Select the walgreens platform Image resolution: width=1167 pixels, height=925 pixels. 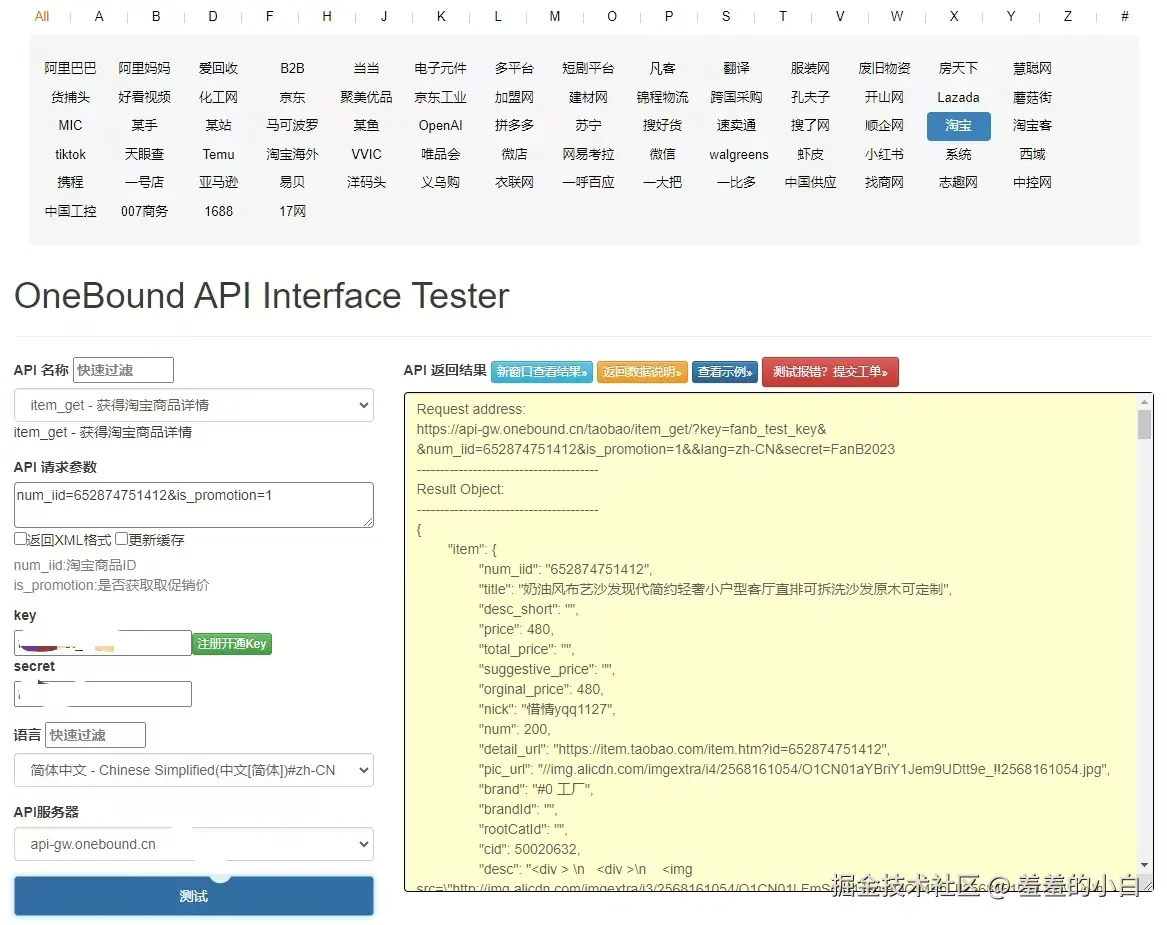738,155
